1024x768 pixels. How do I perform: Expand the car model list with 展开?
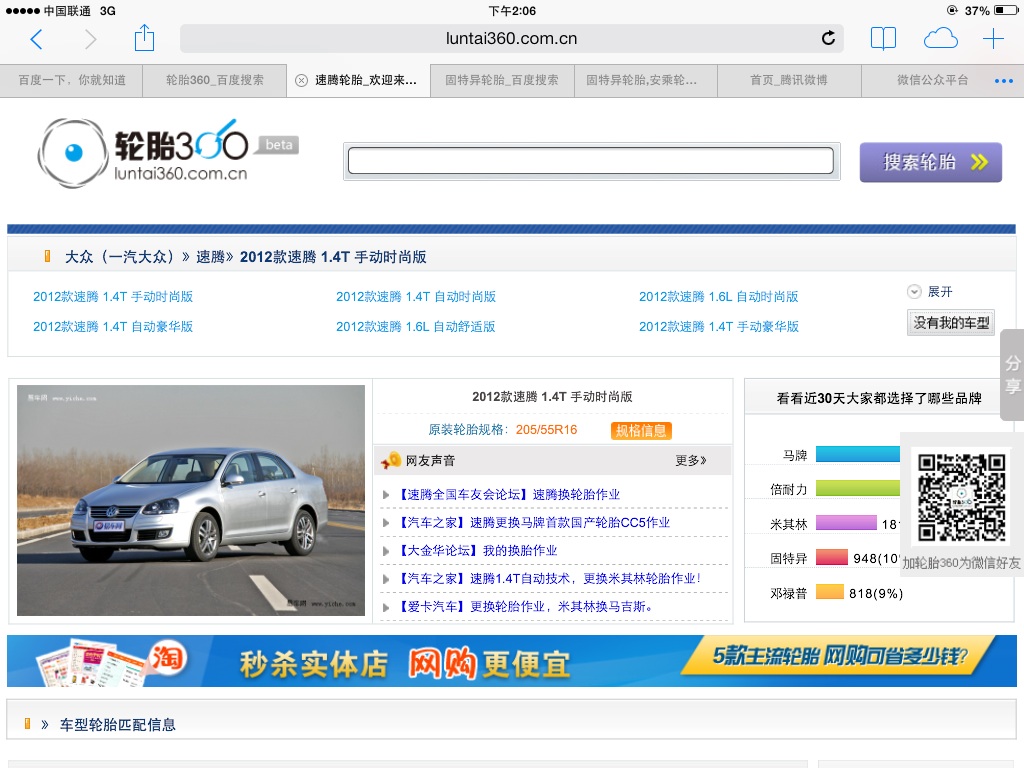point(931,292)
